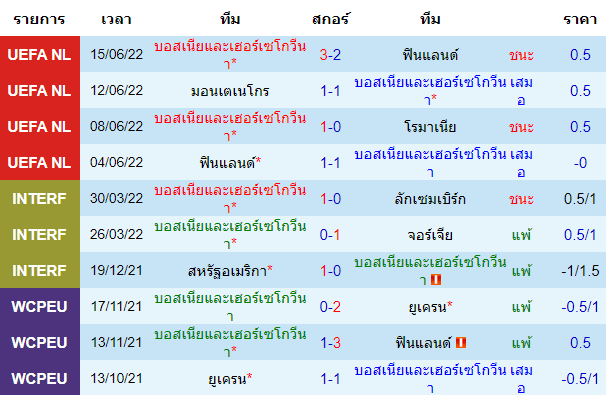606x395 pixels.
Task: Click away team โรมาเนีย
Action: (430, 126)
